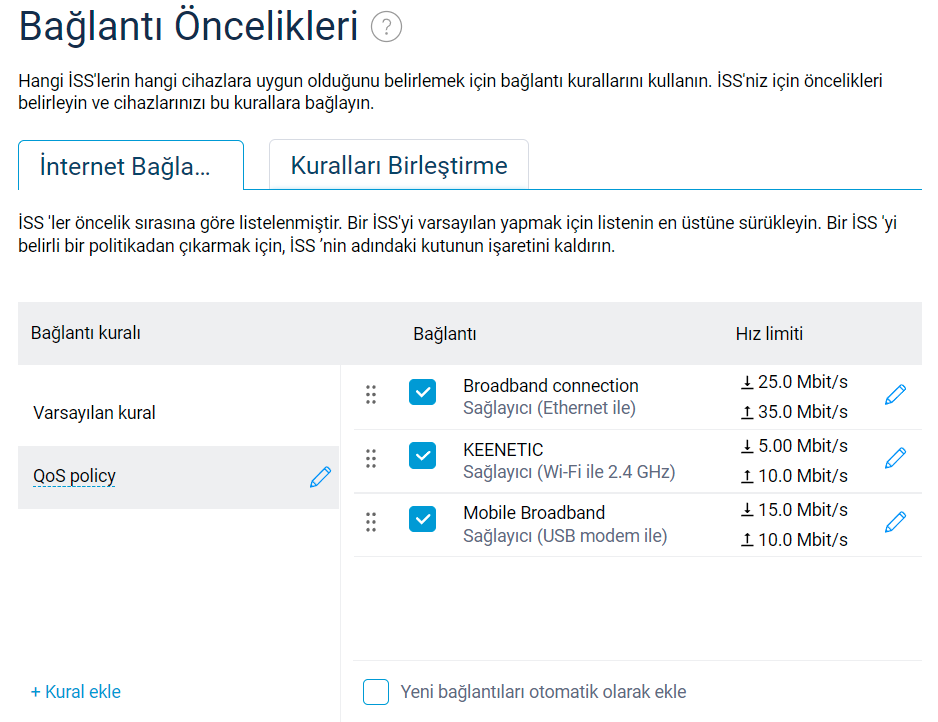The image size is (938, 722).
Task: Edit the QoS policy name pencil icon
Action: pos(320,477)
